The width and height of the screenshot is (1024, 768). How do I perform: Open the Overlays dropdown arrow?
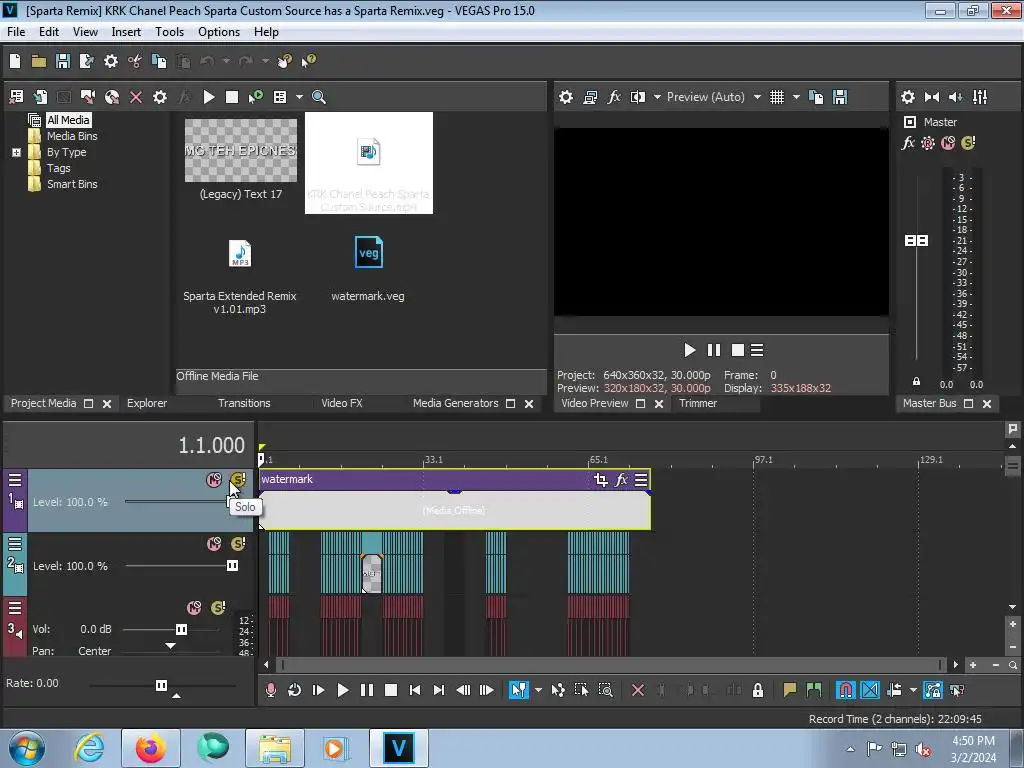click(796, 97)
